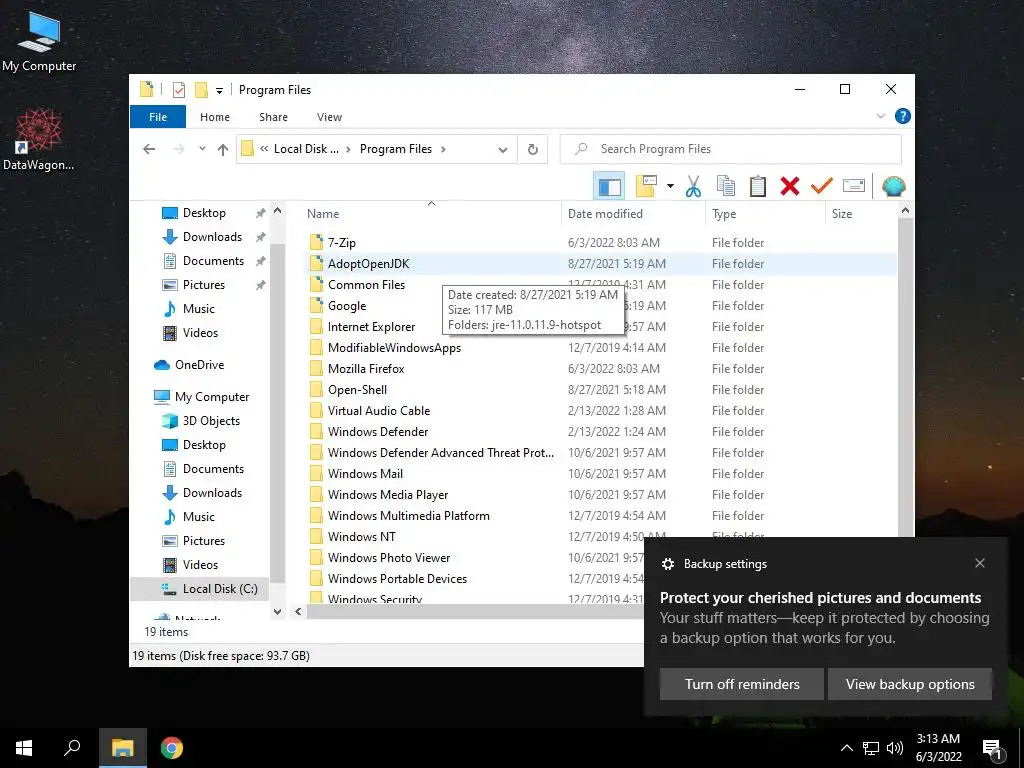Click the file list scroll up arrow

tap(905, 210)
